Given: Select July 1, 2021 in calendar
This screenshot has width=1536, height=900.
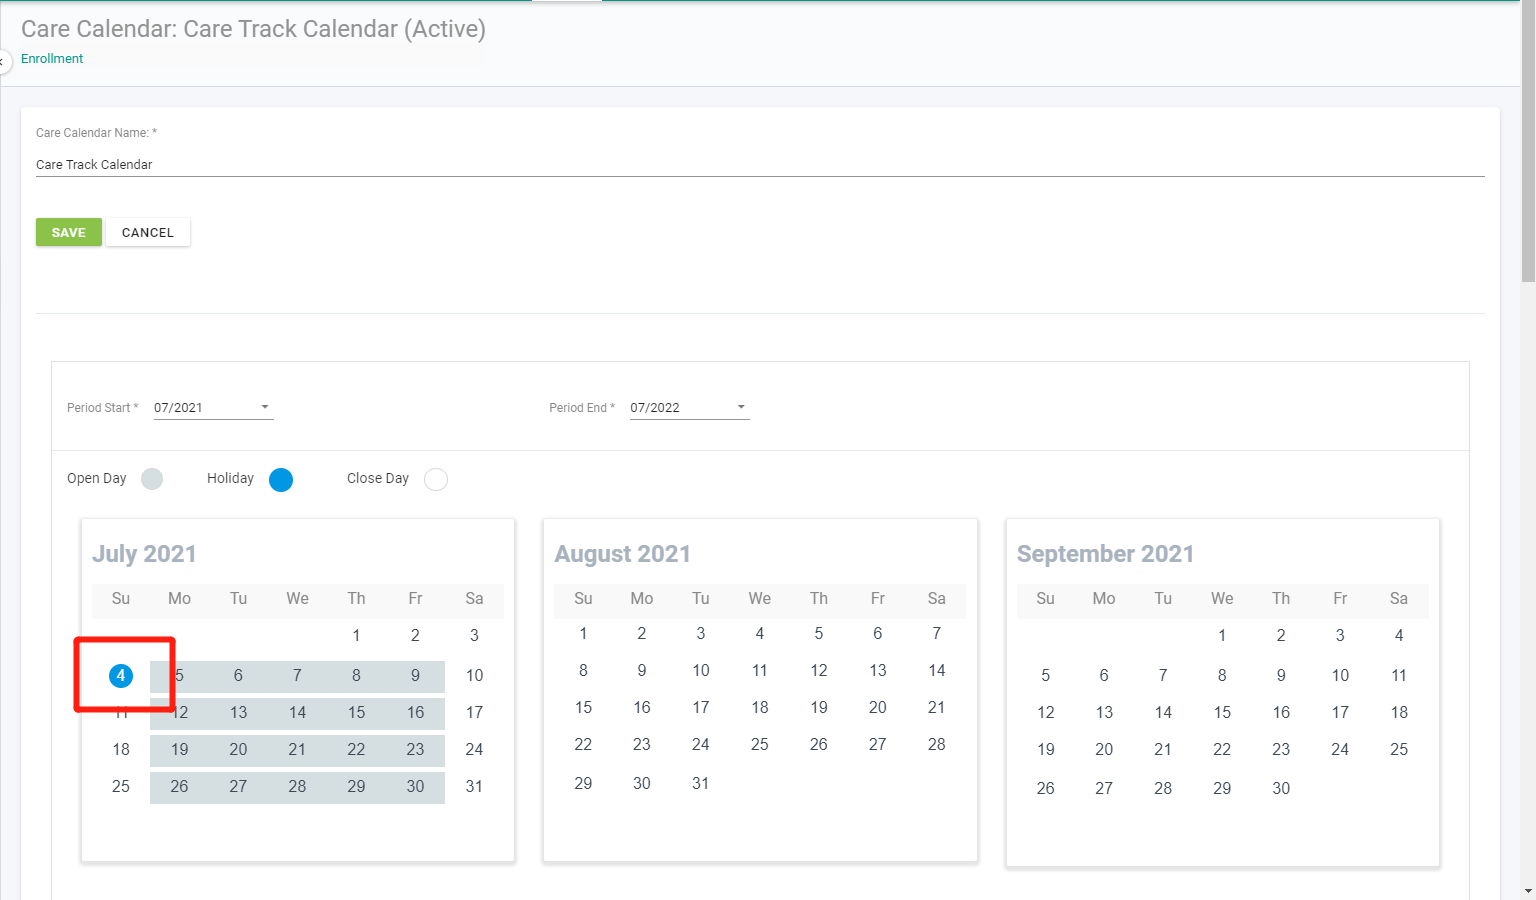Looking at the screenshot, I should click(x=356, y=635).
